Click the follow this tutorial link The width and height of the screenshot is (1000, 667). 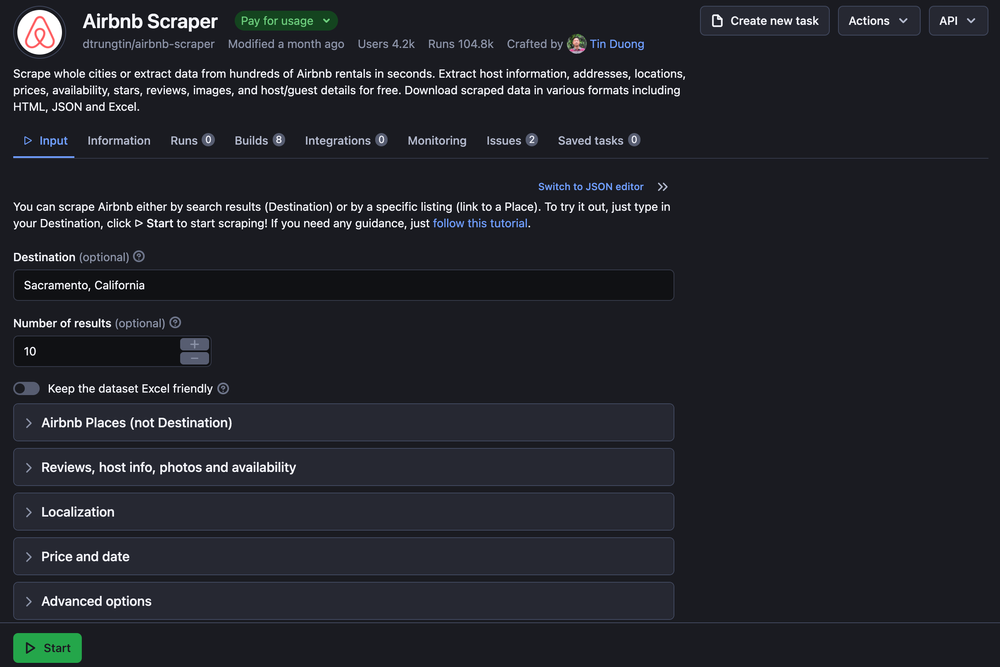(480, 223)
